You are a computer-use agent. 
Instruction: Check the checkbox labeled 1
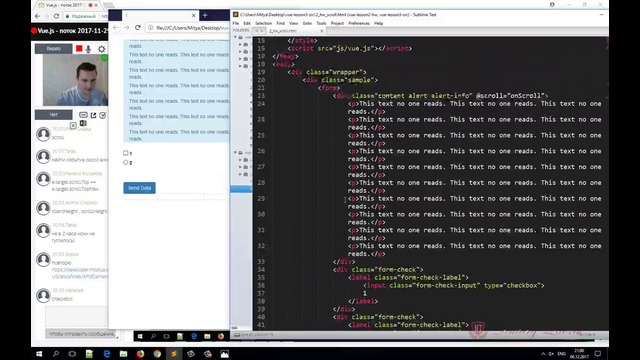[x=126, y=153]
